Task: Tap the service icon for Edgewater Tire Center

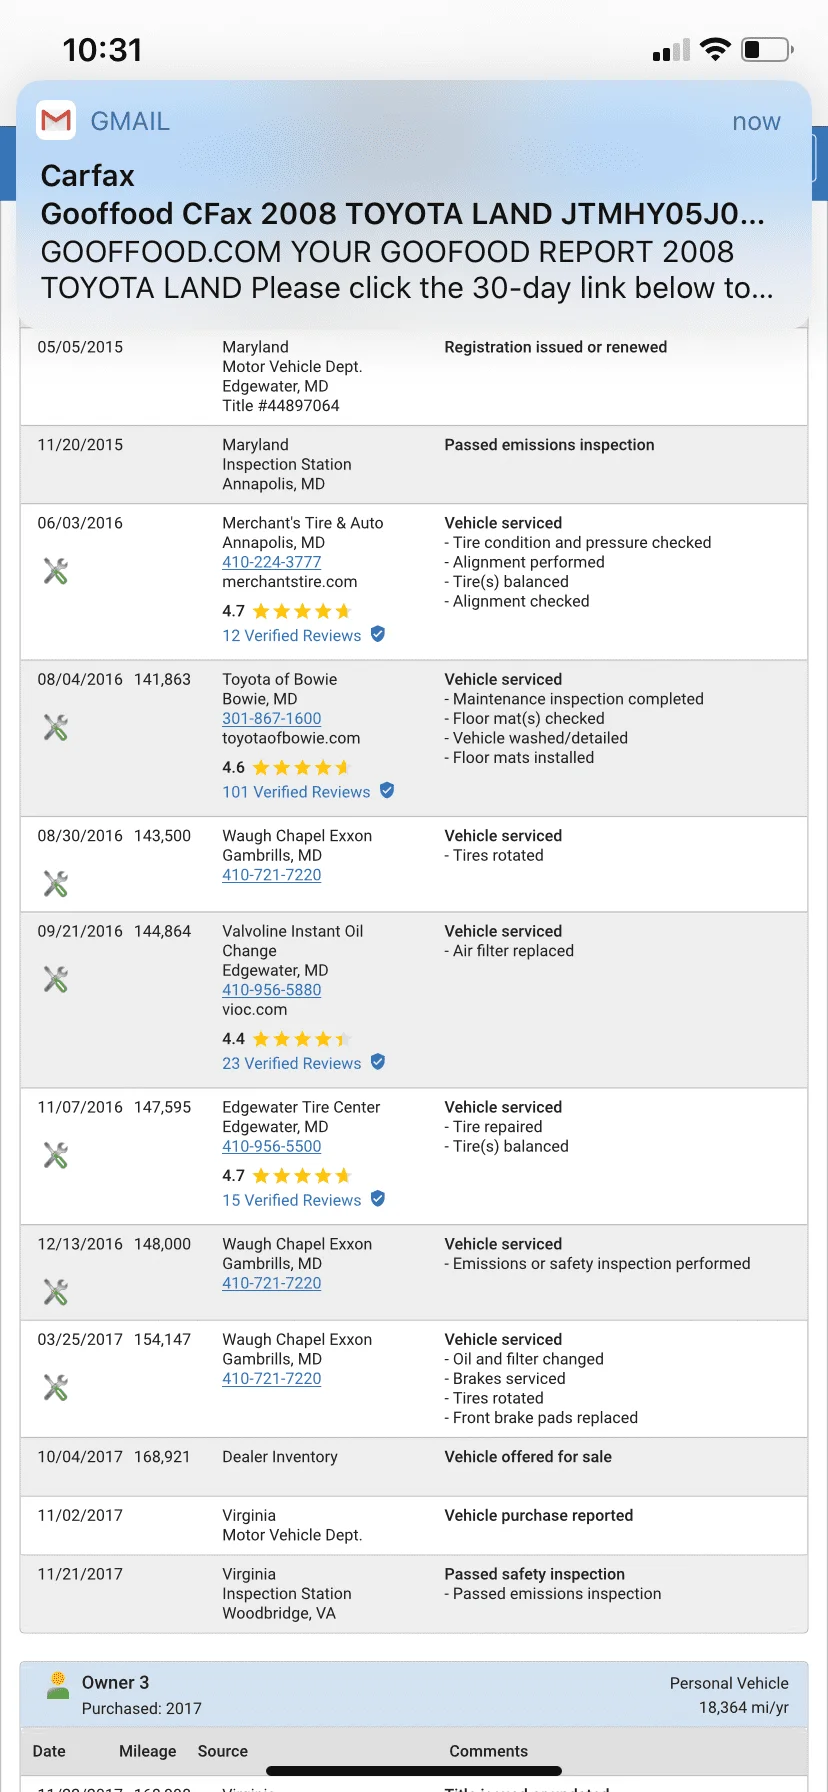Action: (56, 1156)
